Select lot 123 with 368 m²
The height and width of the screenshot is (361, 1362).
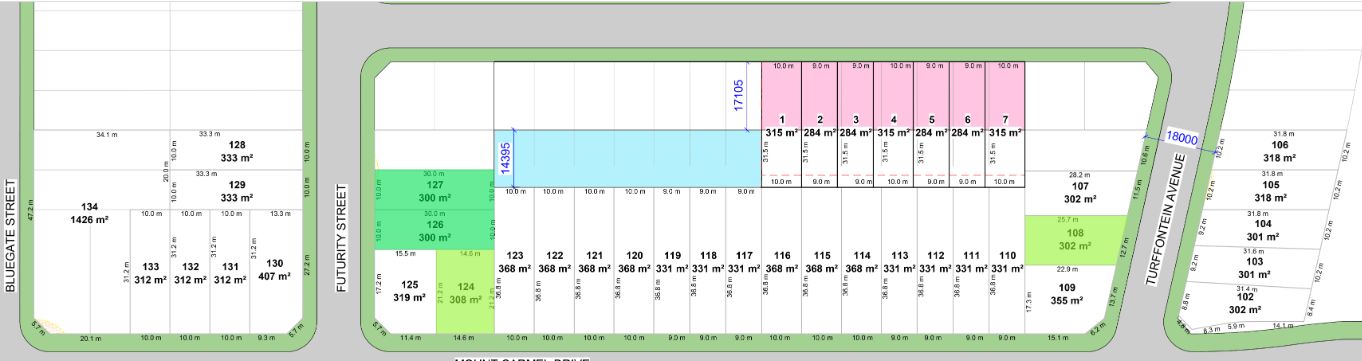[x=515, y=261]
